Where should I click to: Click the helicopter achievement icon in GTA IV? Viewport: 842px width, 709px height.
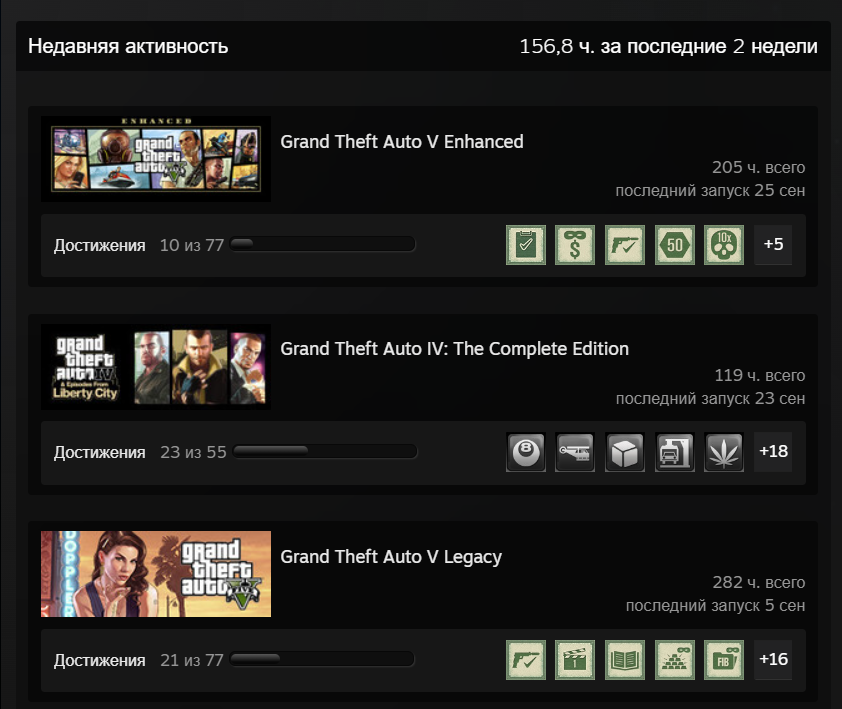pos(575,452)
